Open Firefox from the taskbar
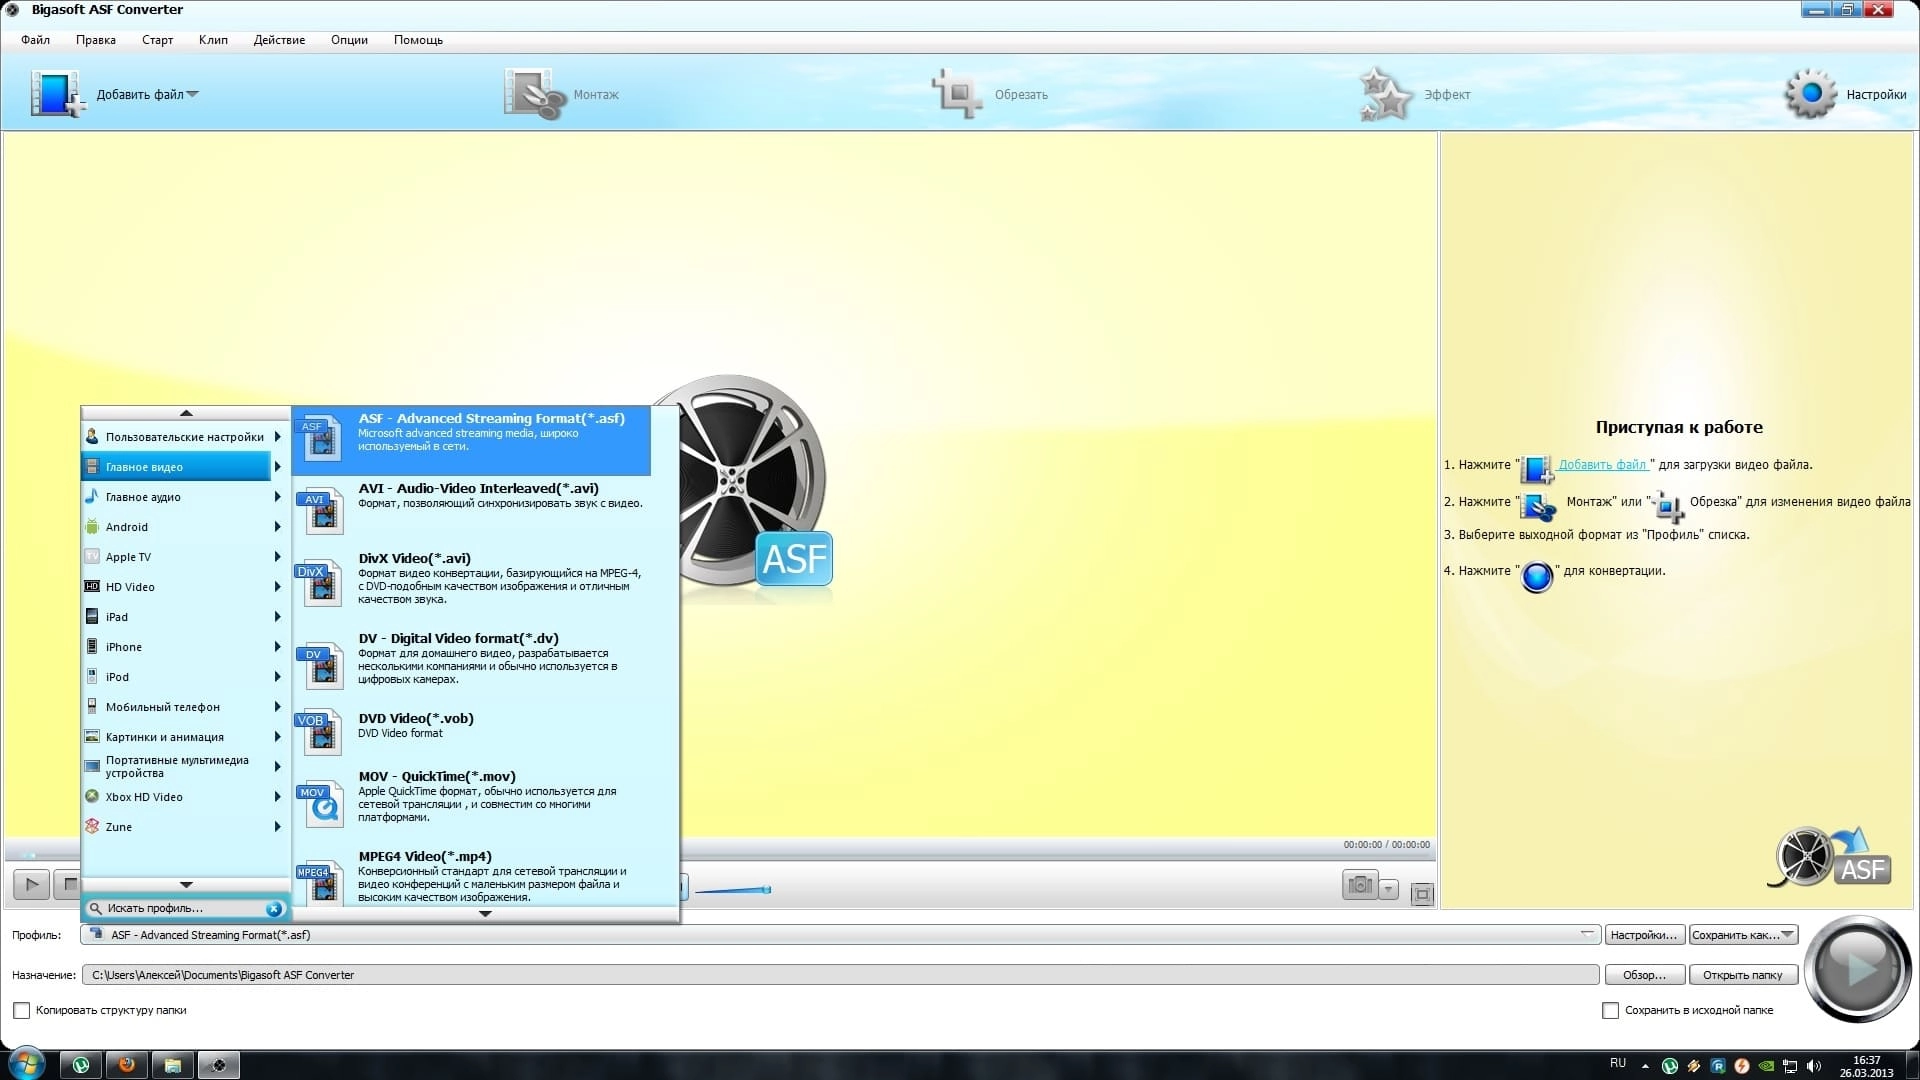The width and height of the screenshot is (1920, 1080). pos(126,1064)
